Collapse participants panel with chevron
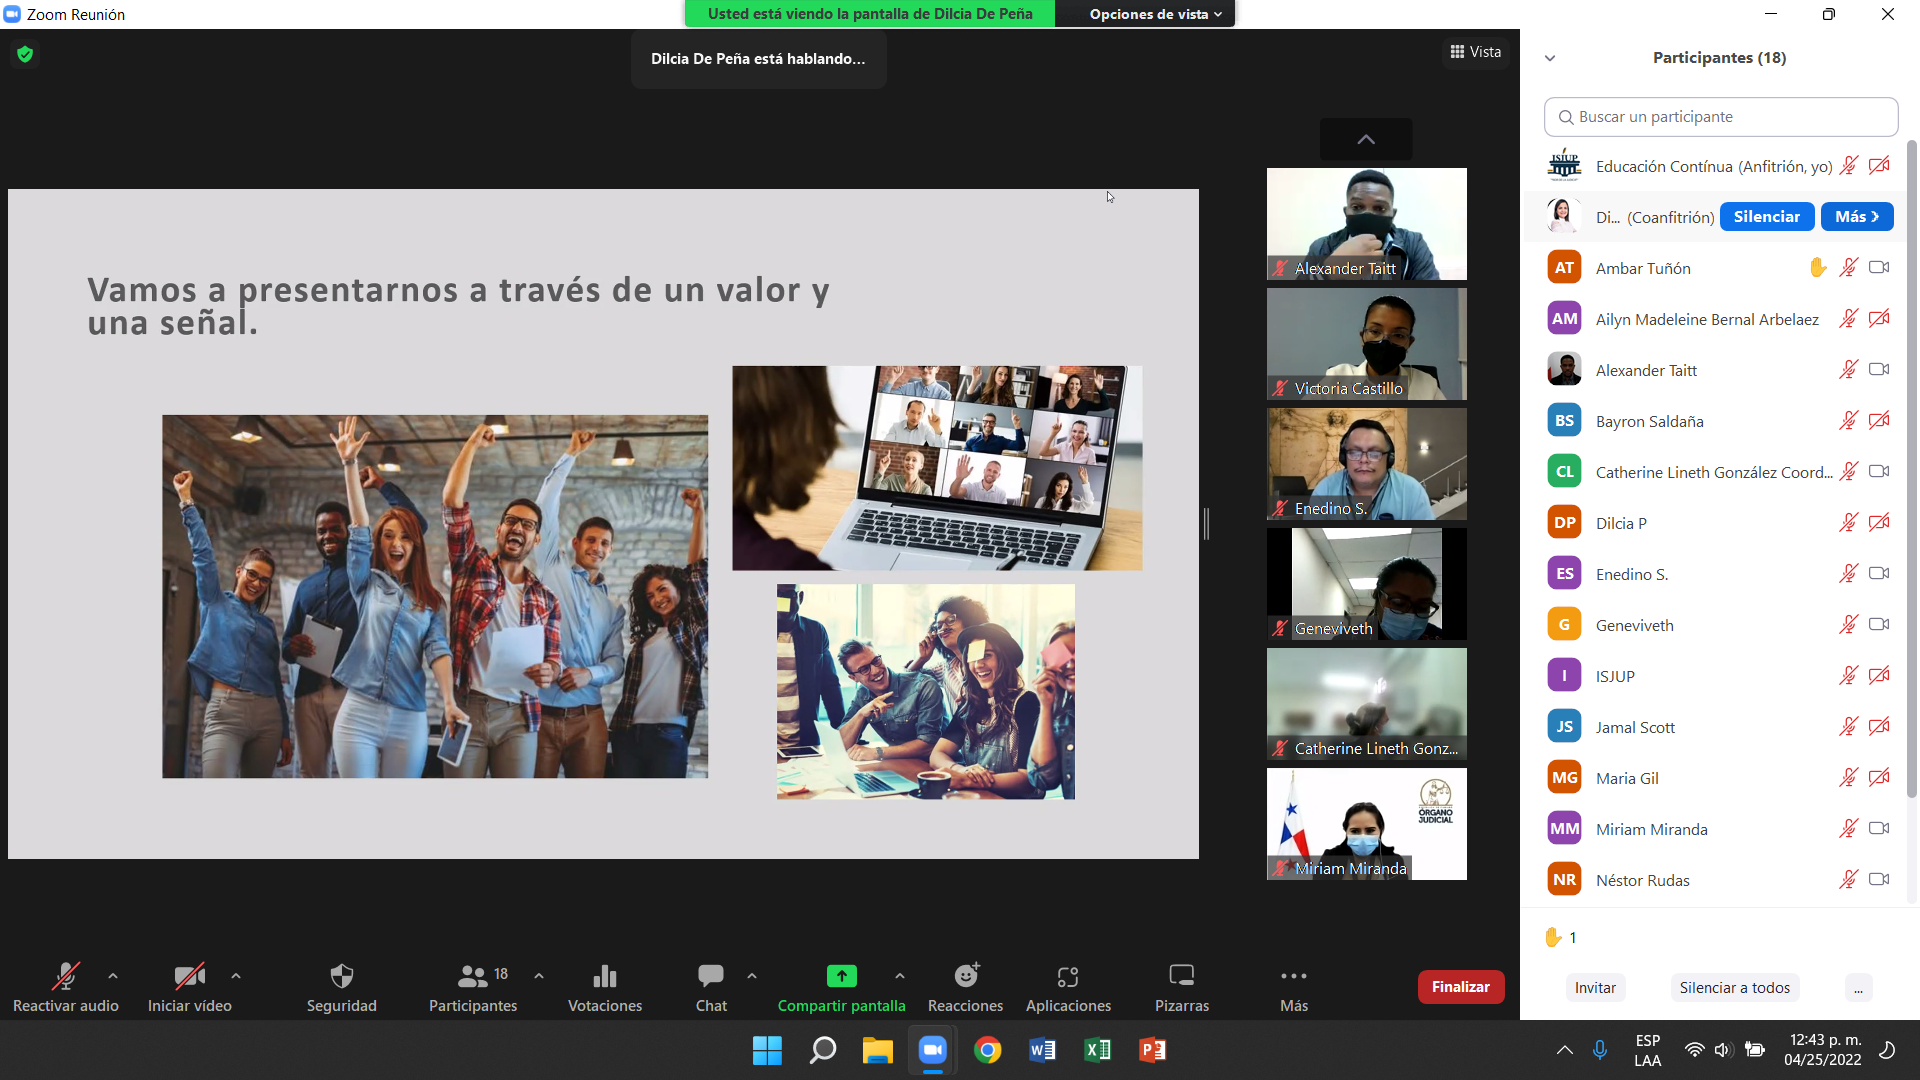Viewport: 1920px width, 1080px height. click(x=1550, y=58)
